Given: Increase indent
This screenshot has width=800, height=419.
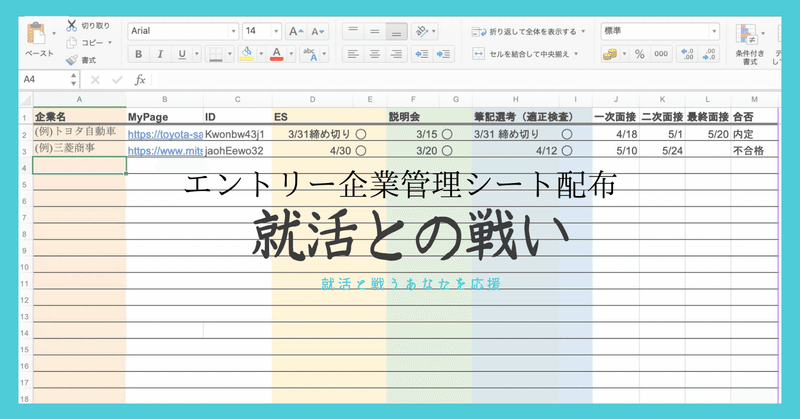Looking at the screenshot, I should [x=444, y=54].
